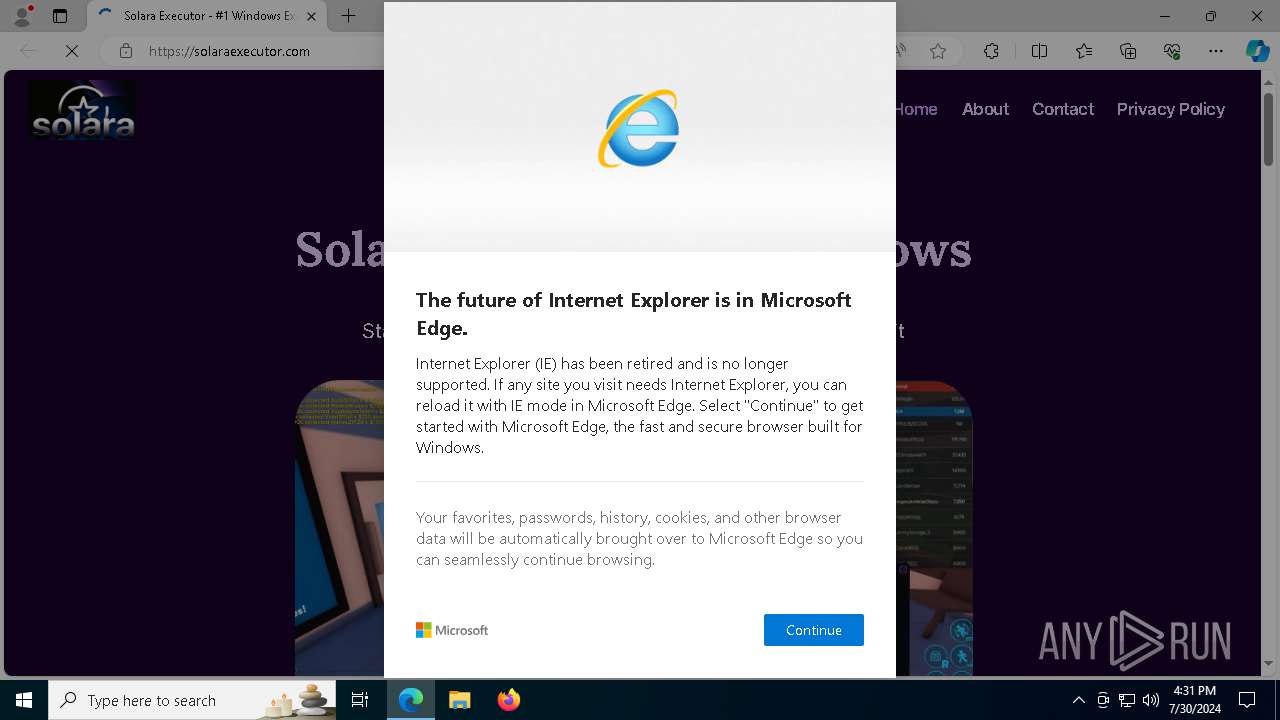Add this page to favorites (star icon)
Viewport: 1280px width, 720px height.
[937, 51]
